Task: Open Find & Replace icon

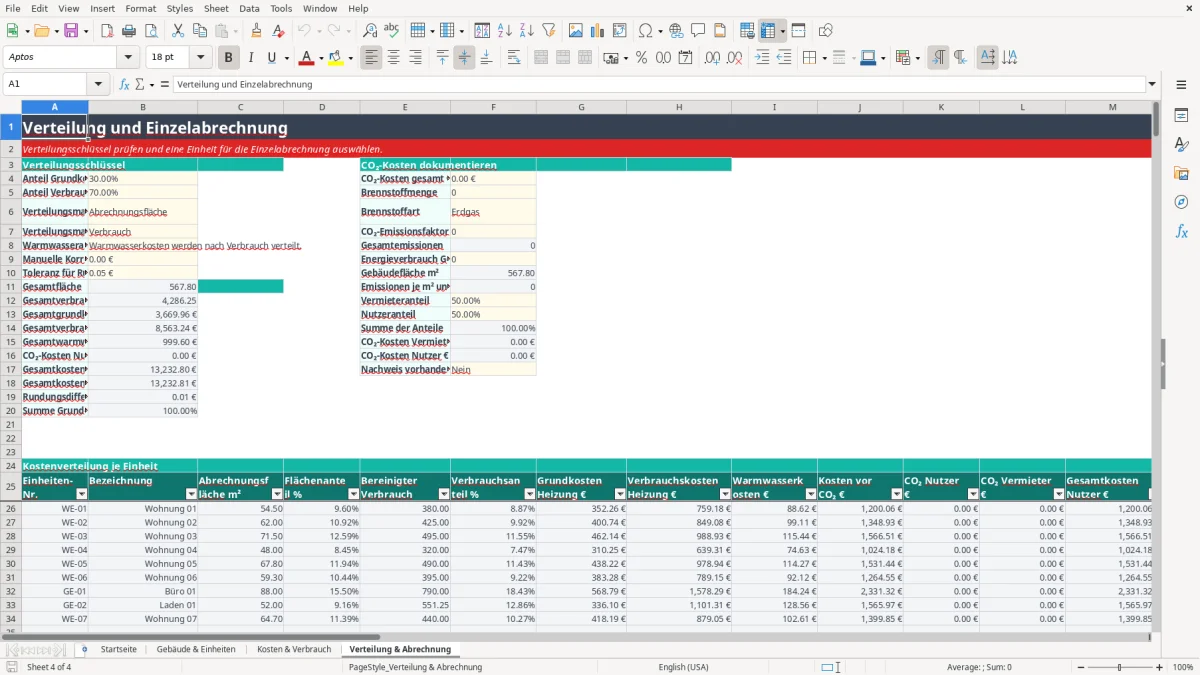Action: [370, 31]
